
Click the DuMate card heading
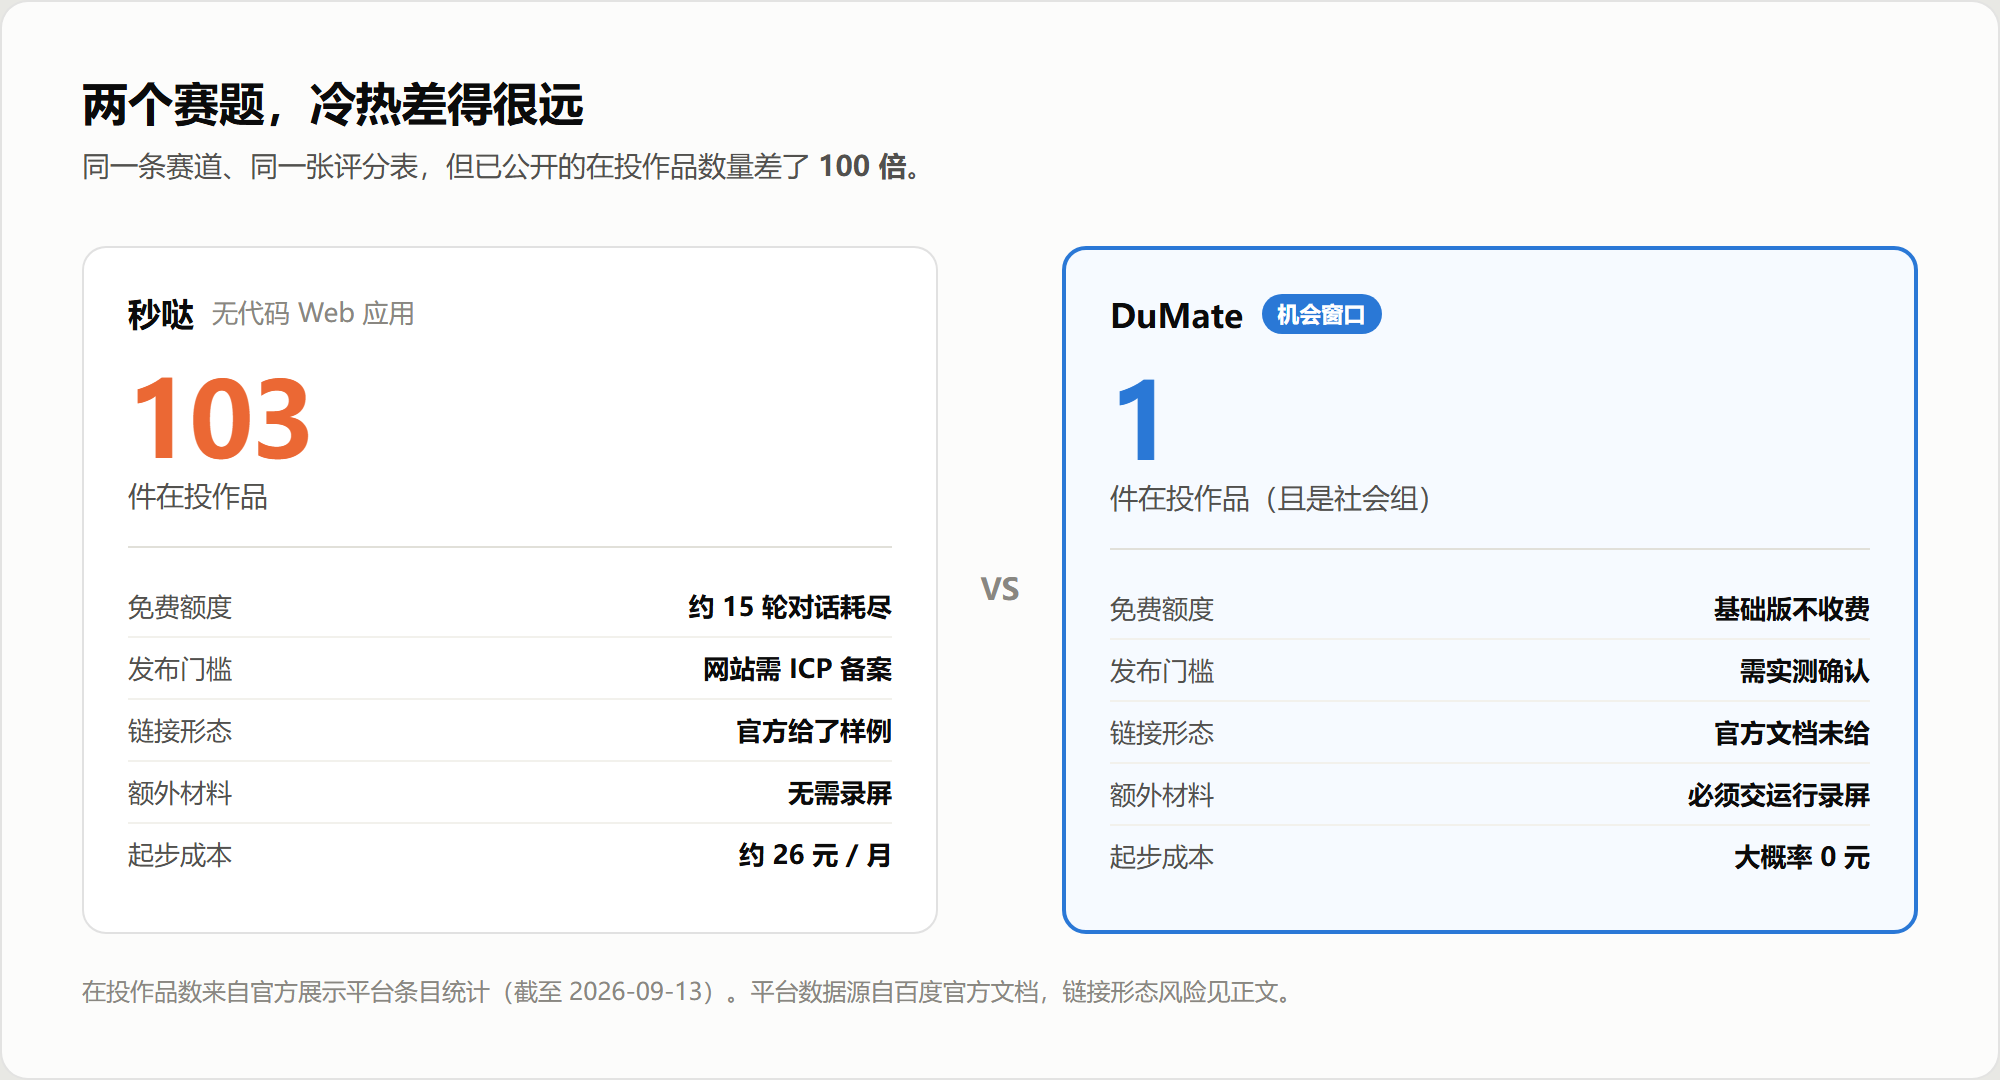pyautogui.click(x=1177, y=316)
